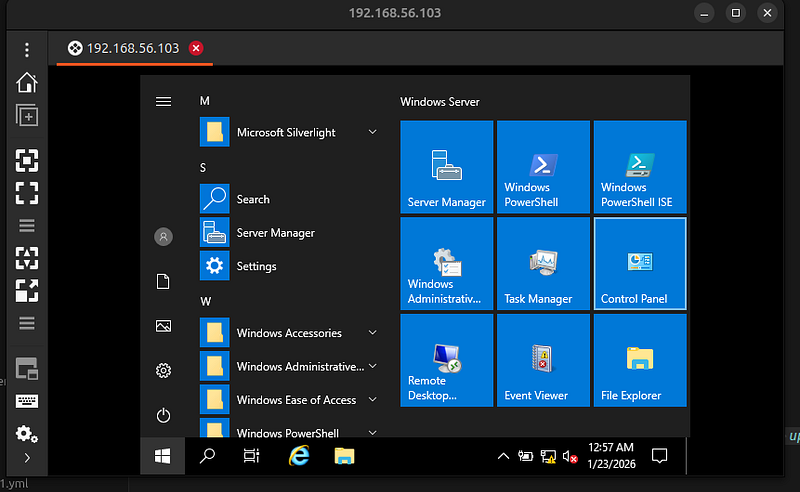Open the Task Manager tile

tap(543, 263)
